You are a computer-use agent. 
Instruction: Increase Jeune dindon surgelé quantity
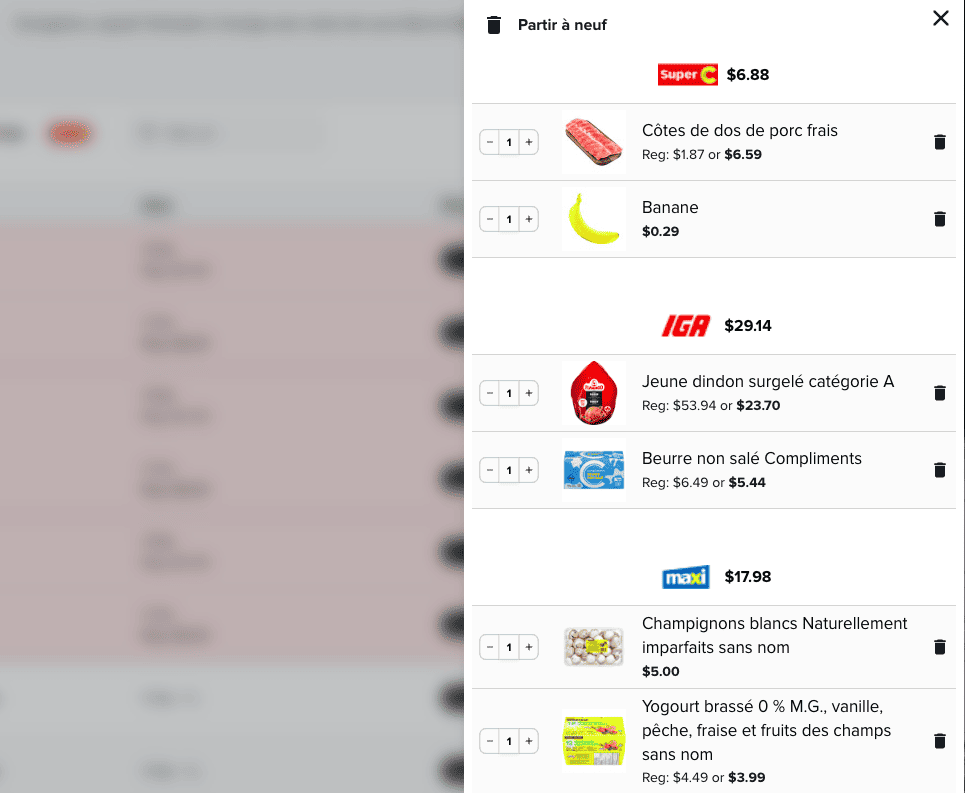(x=529, y=393)
